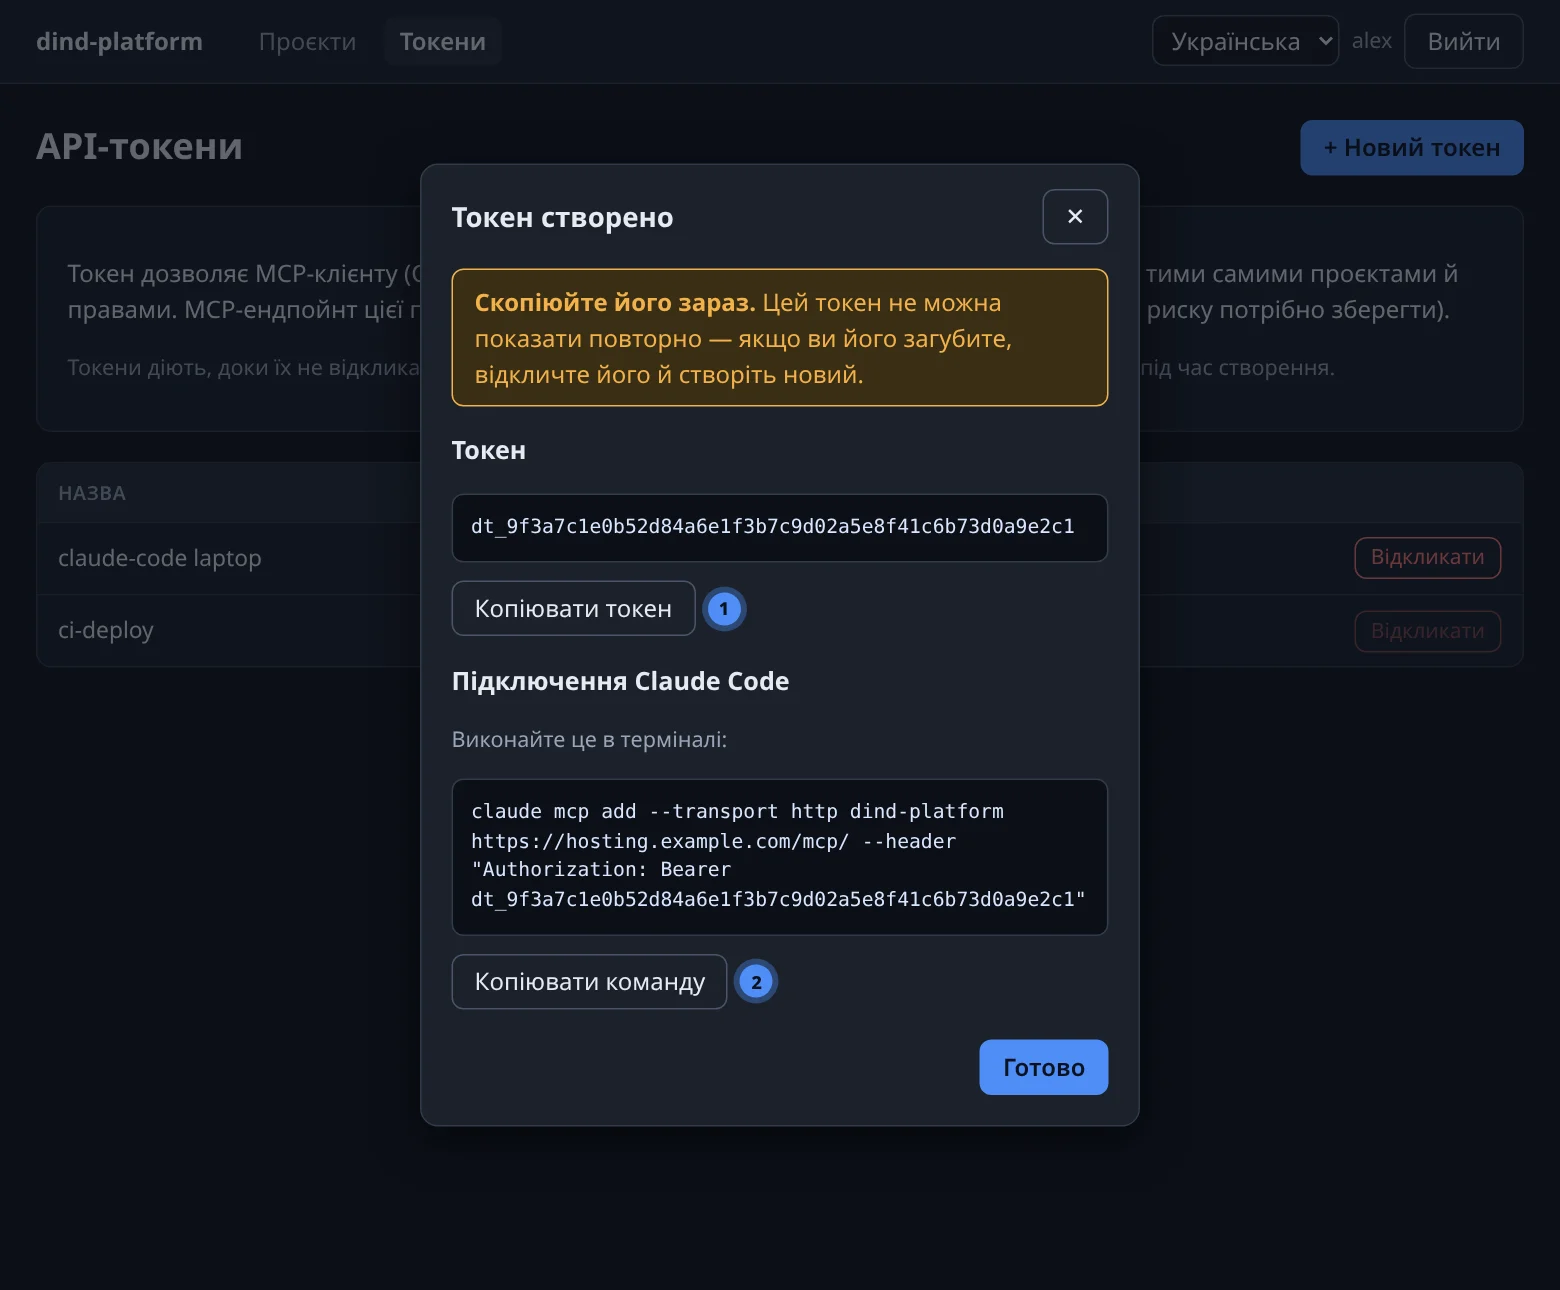
Task: Click the ci-deploy row name
Action: pyautogui.click(x=106, y=631)
